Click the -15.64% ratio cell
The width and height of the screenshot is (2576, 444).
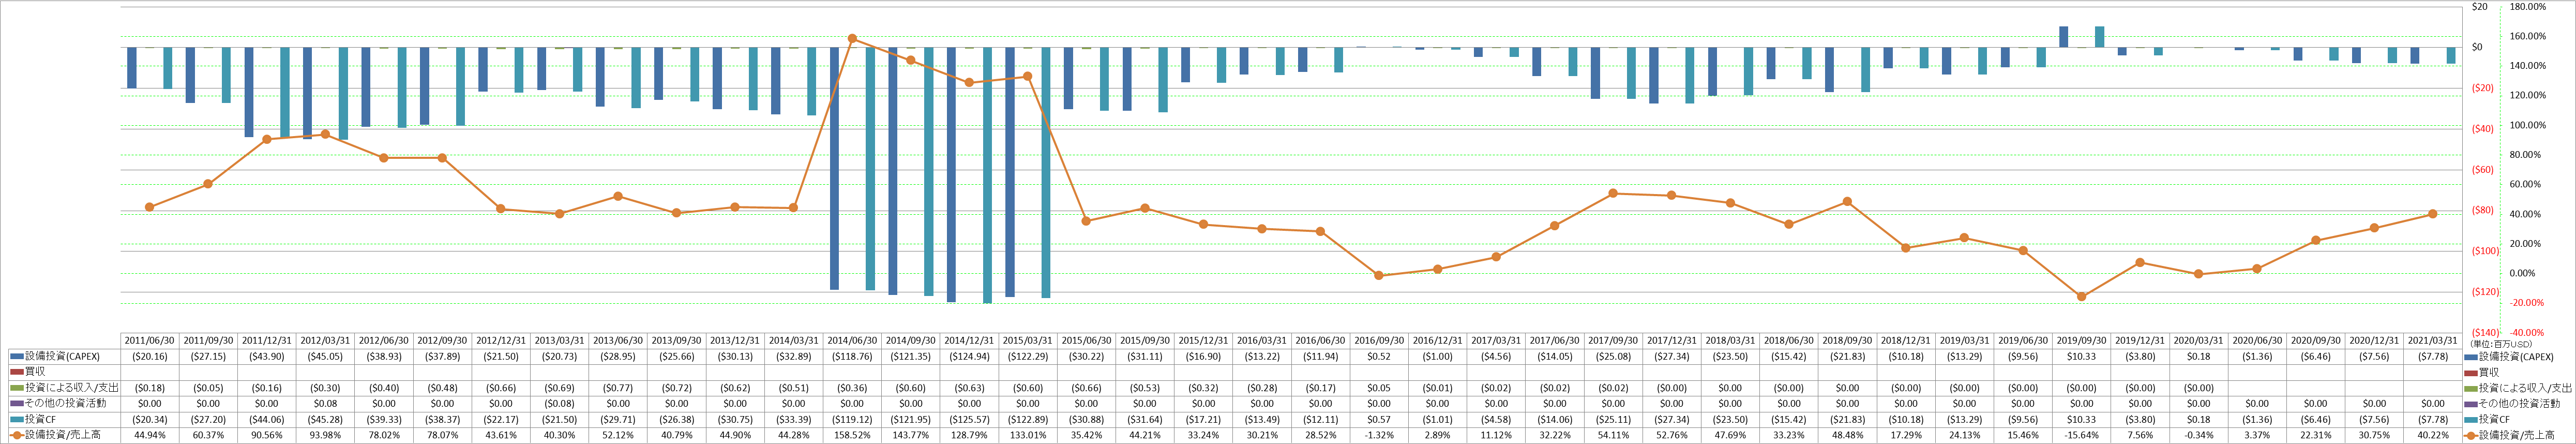(x=2082, y=435)
